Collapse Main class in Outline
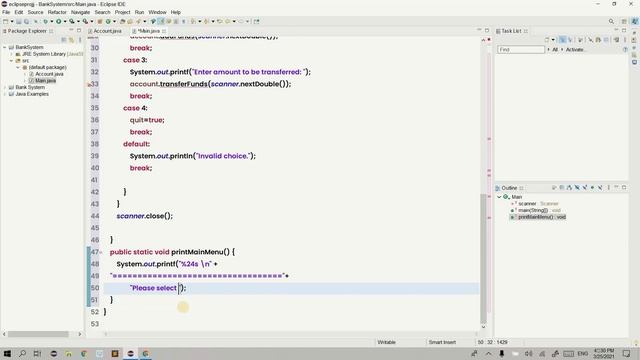Screen dimensions: 640x360 (x=499, y=197)
